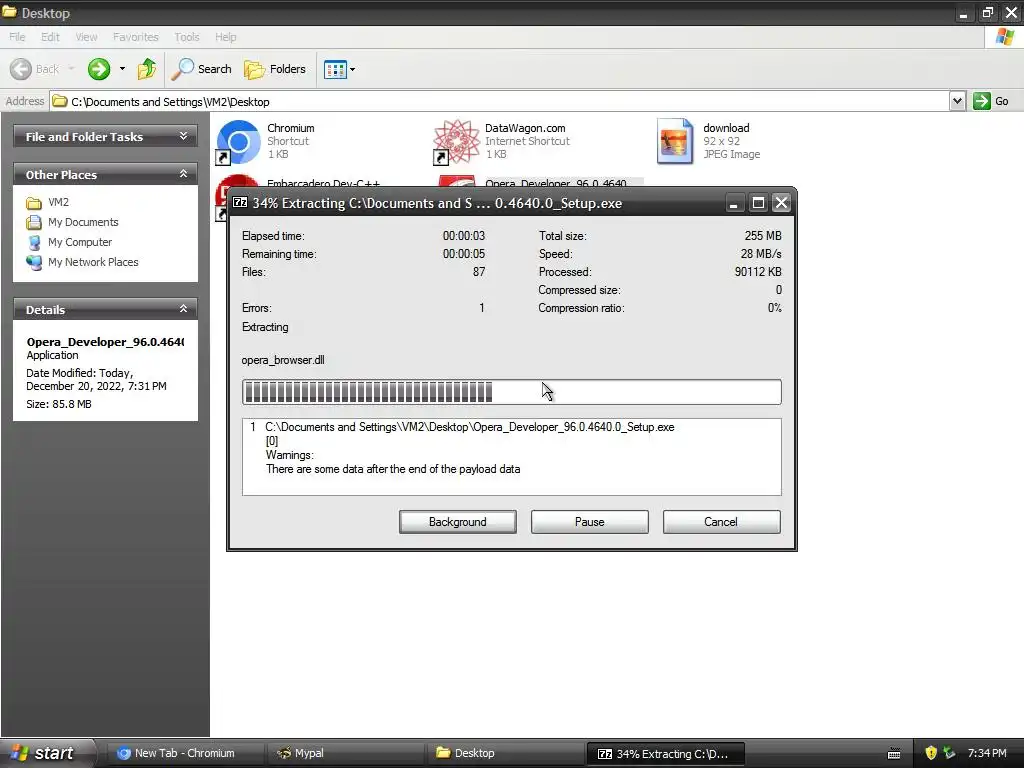1024x768 pixels.
Task: Click the Desktop folder icon in title bar
Action: [9, 12]
